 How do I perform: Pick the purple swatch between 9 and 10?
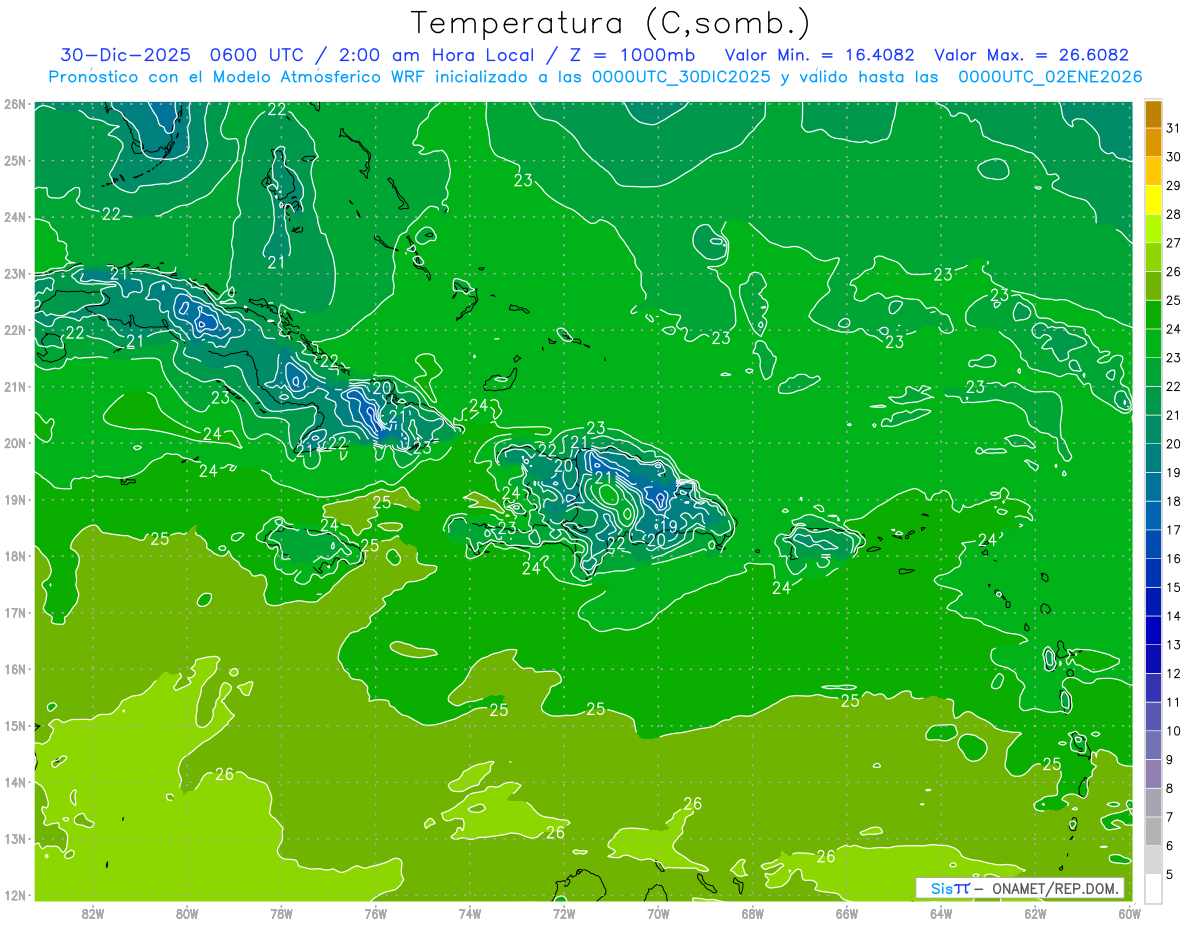pos(1153,746)
